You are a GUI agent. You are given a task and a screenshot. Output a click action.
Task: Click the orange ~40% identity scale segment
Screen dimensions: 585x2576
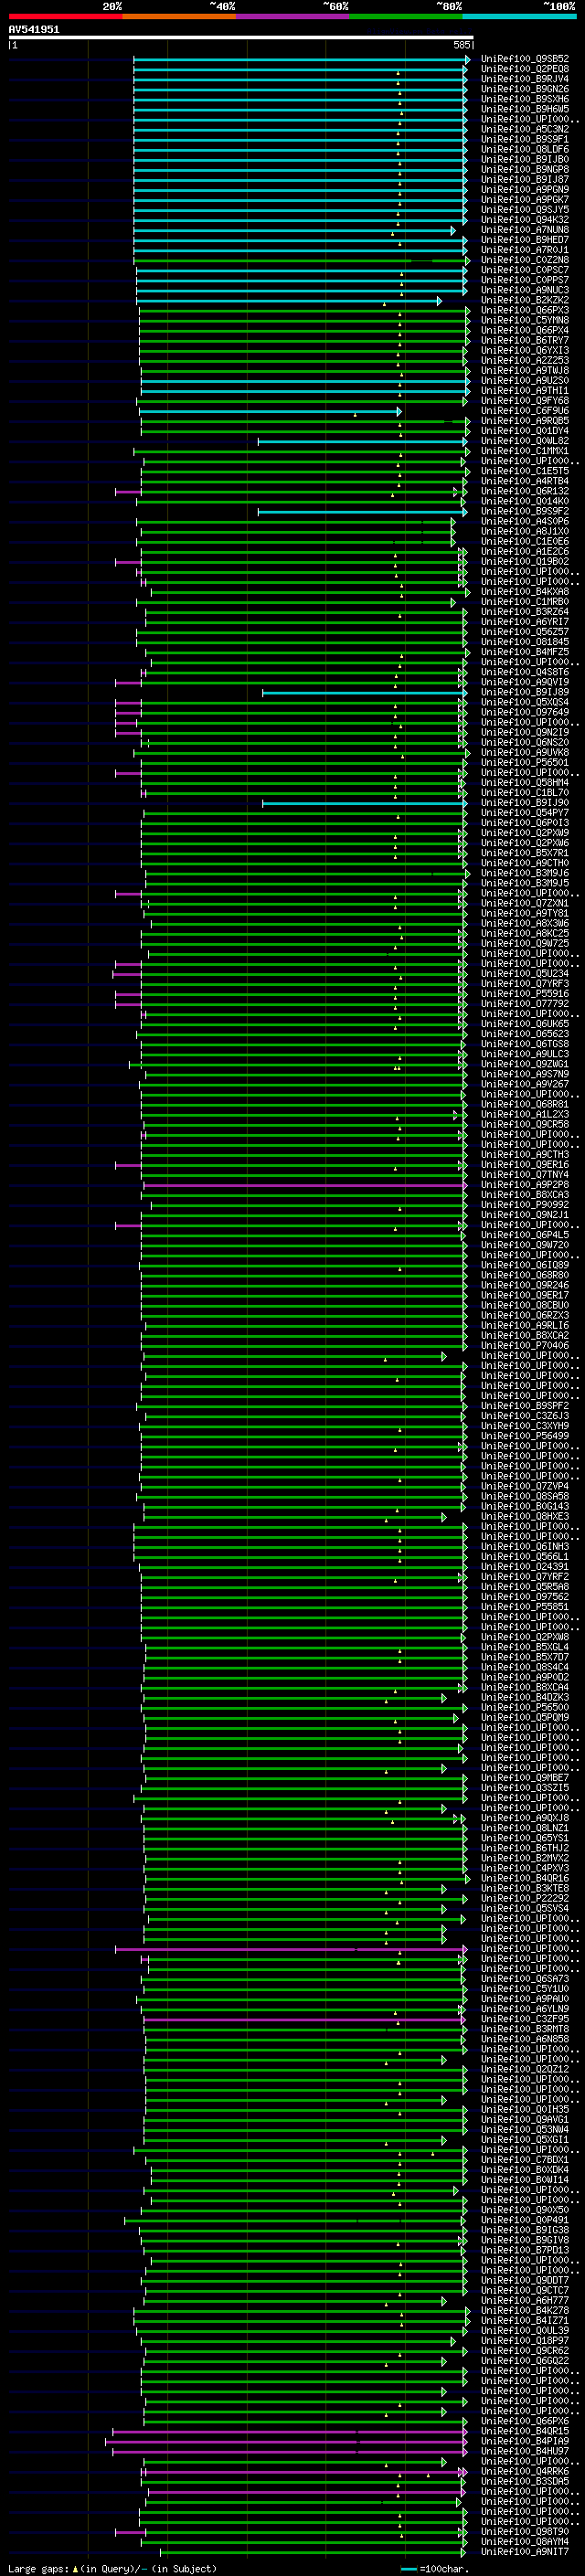[179, 16]
